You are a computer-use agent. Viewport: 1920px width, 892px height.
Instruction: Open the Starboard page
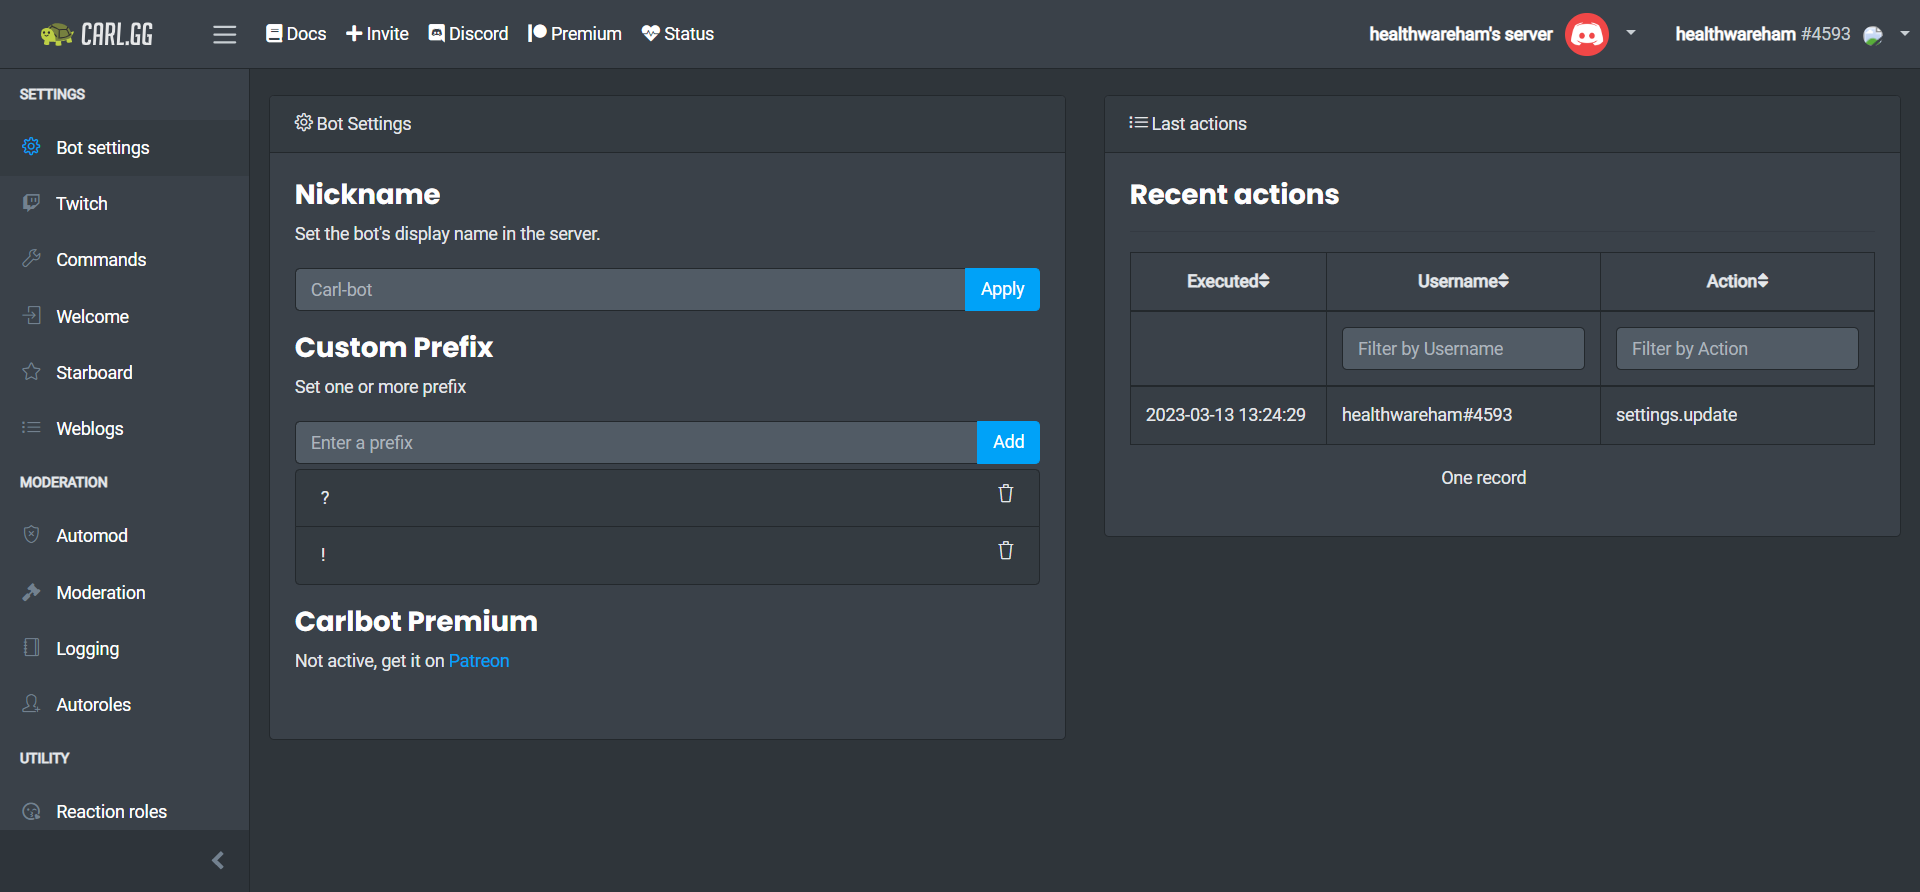click(124, 373)
